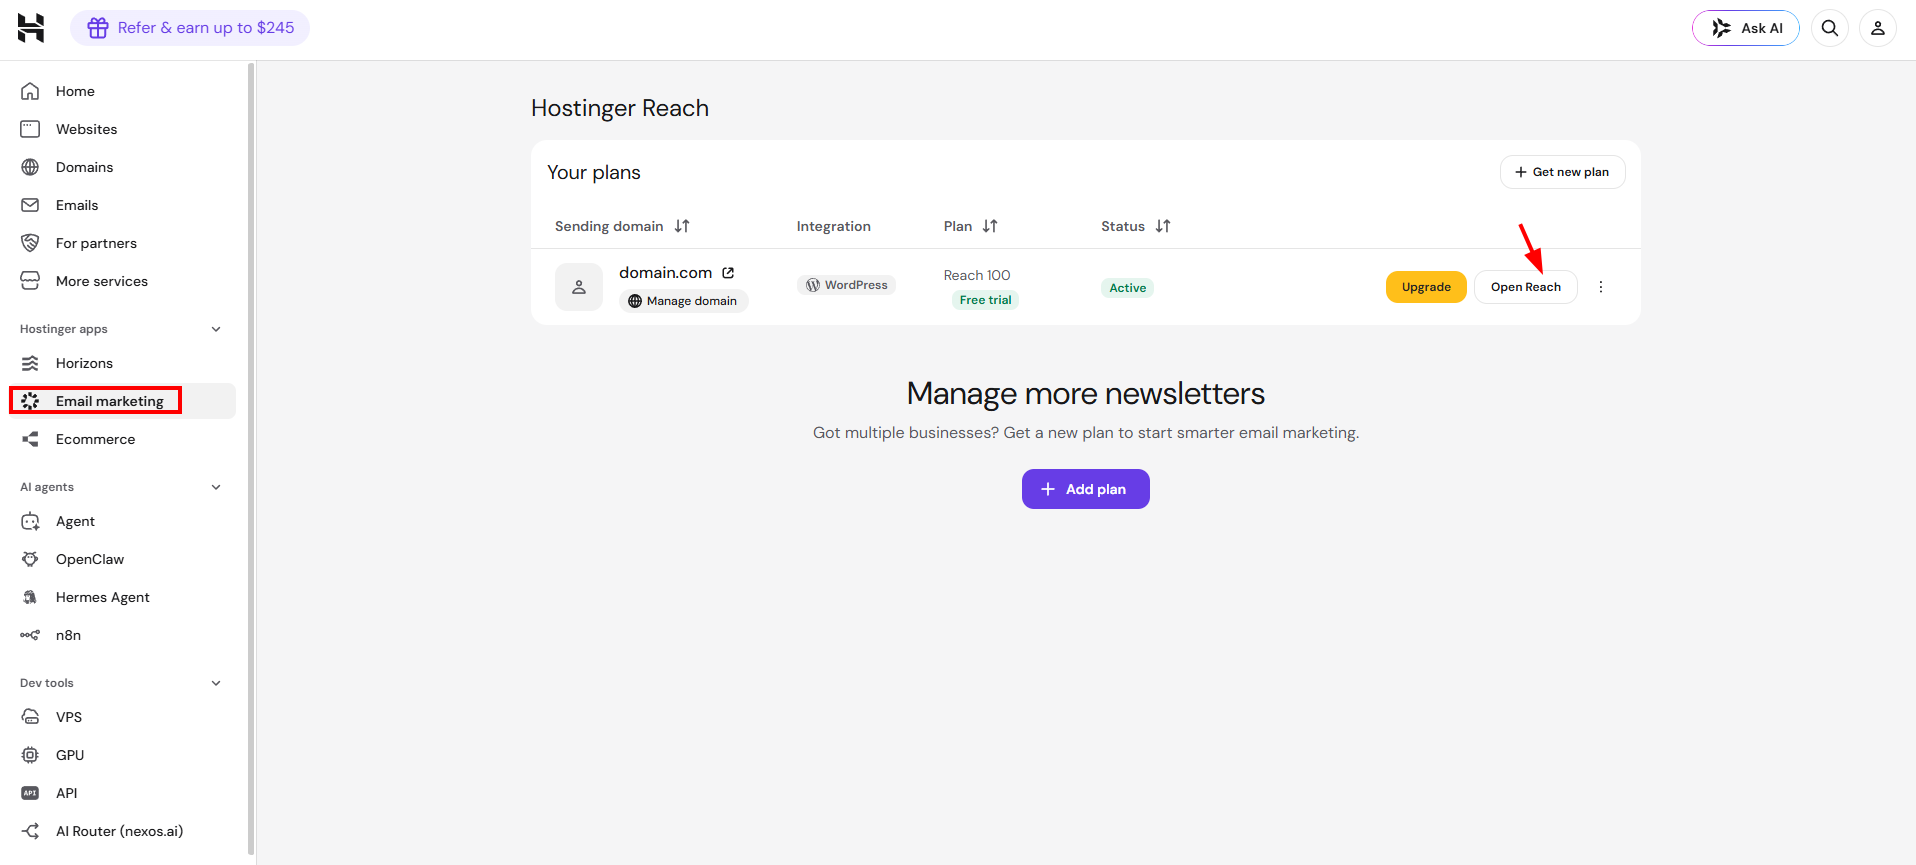1916x865 pixels.
Task: Click the Open Reach button
Action: [1526, 287]
